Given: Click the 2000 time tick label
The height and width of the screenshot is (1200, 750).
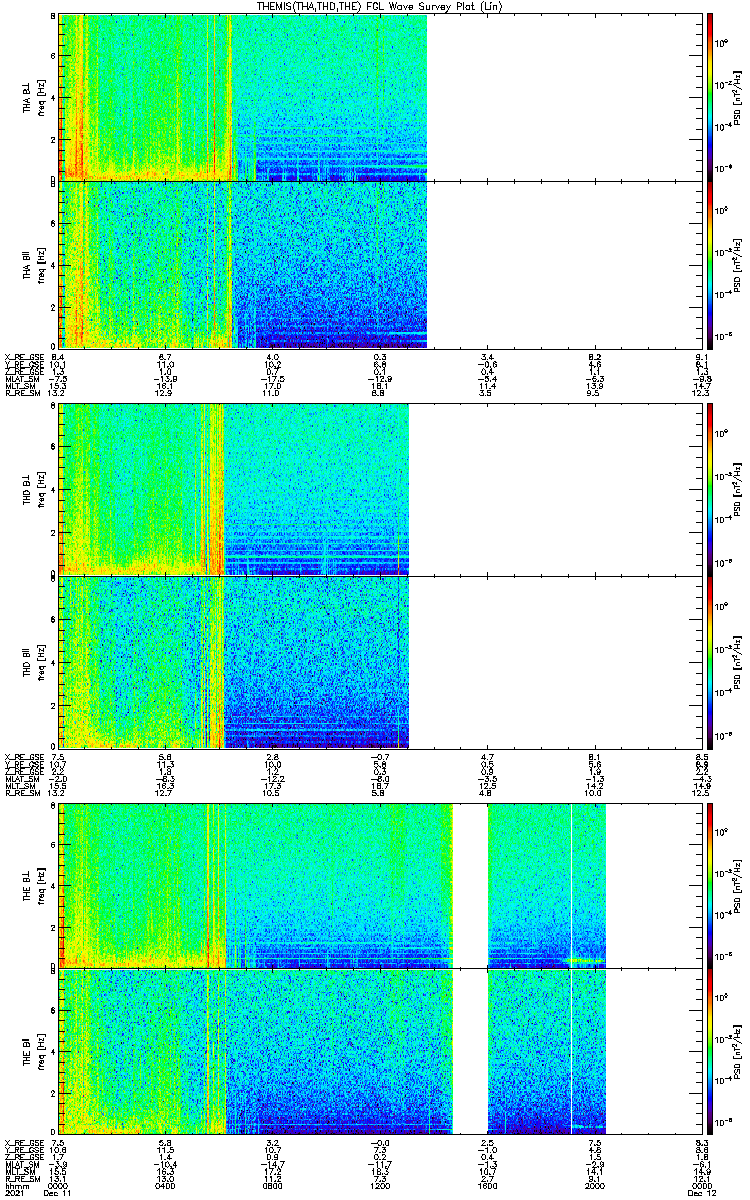Looking at the screenshot, I should click(x=595, y=1185).
